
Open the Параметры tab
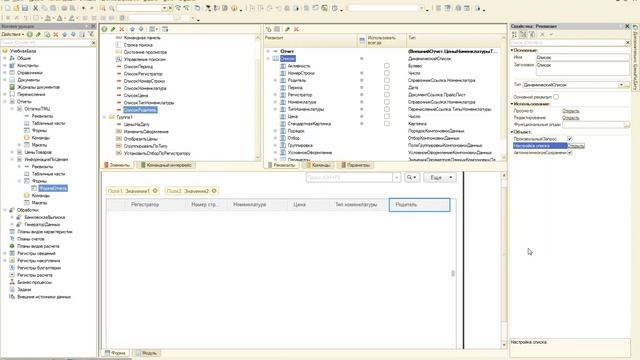tap(355, 165)
